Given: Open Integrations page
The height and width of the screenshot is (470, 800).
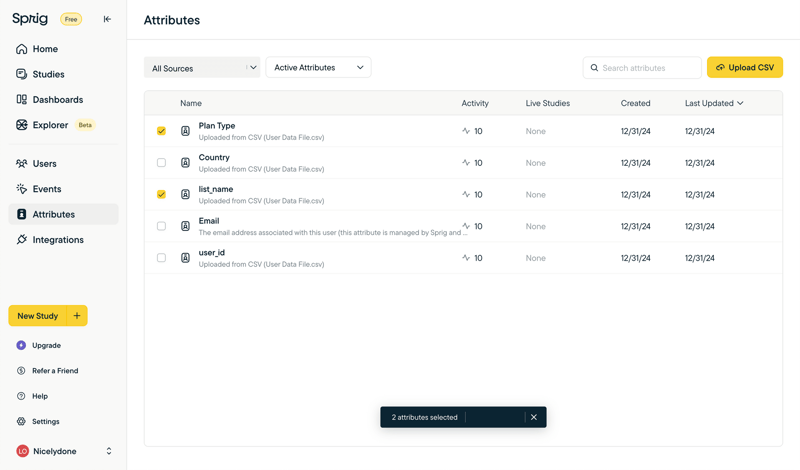Looking at the screenshot, I should pyautogui.click(x=63, y=240).
